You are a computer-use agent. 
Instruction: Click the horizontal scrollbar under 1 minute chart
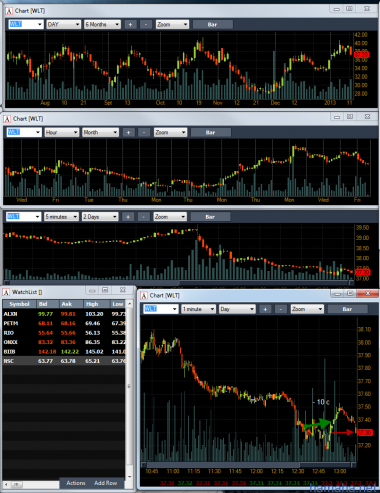pyautogui.click(x=249, y=465)
